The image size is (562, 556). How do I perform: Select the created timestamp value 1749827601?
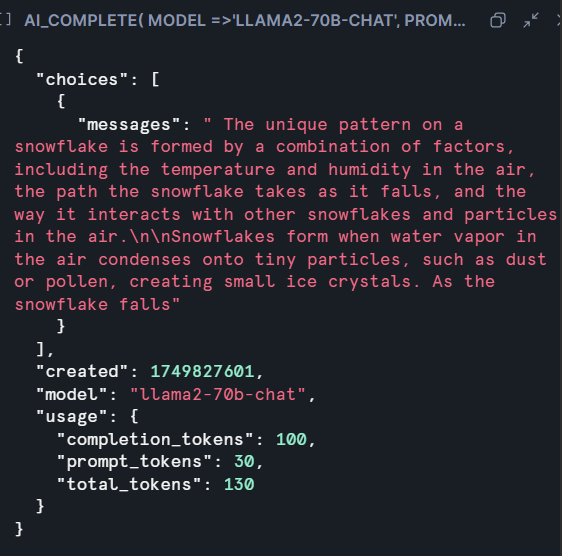(x=203, y=371)
